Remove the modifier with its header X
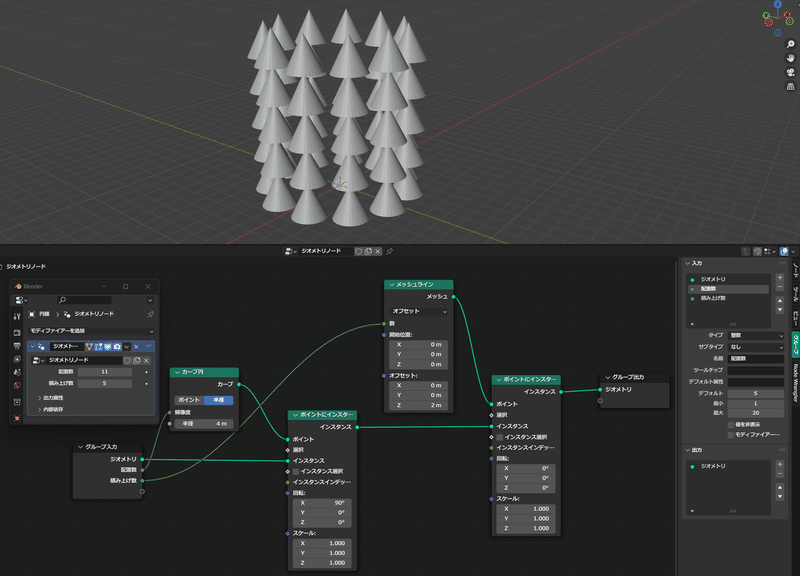This screenshot has width=800, height=576. (x=136, y=346)
